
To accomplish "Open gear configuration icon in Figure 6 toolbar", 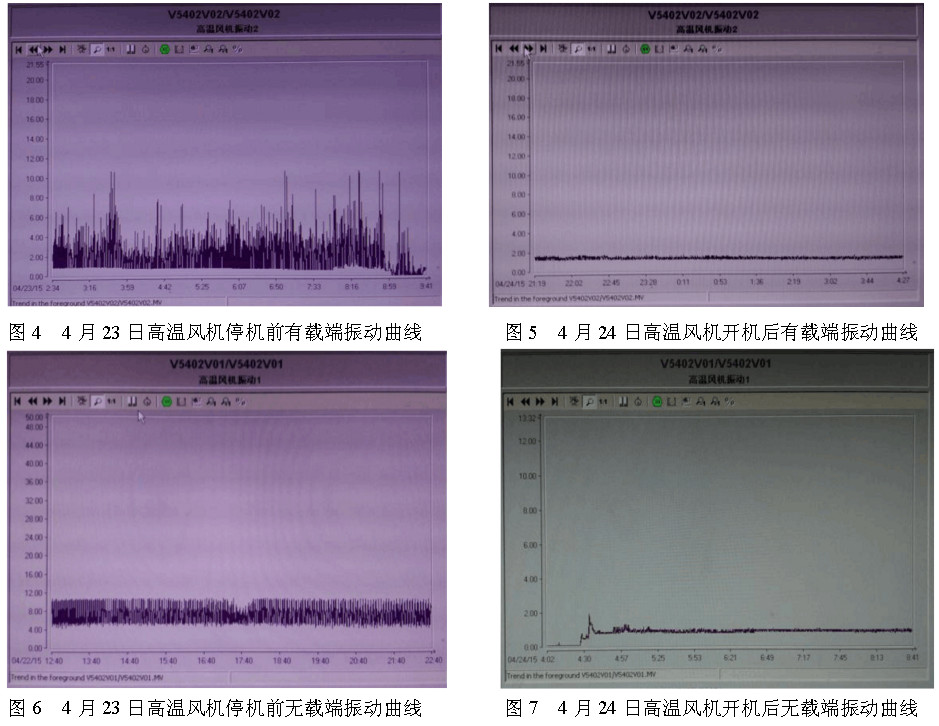I will click(x=81, y=400).
